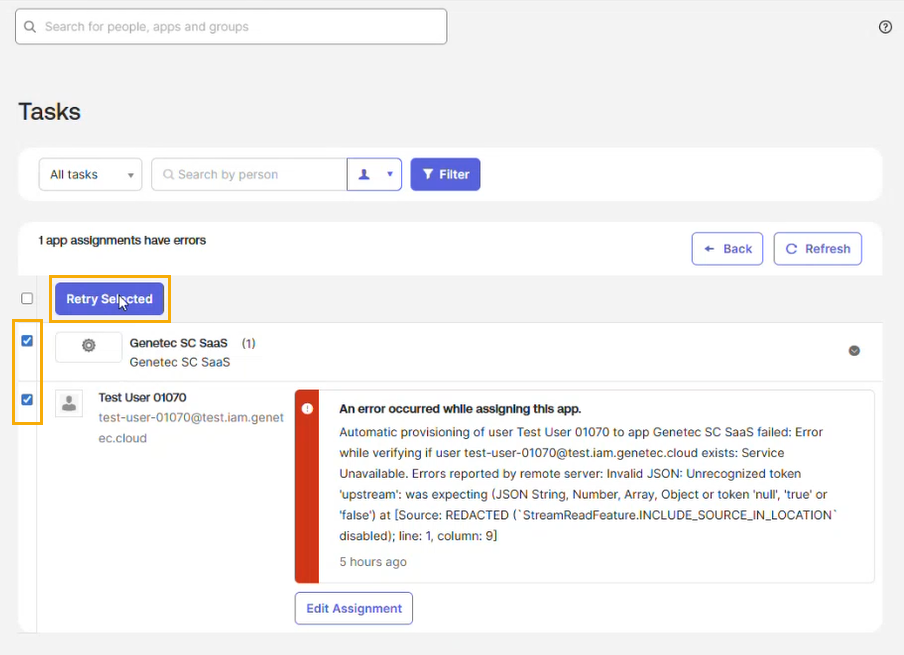This screenshot has height=655, width=904.
Task: Click the Test User 01070 name
Action: pos(142,397)
